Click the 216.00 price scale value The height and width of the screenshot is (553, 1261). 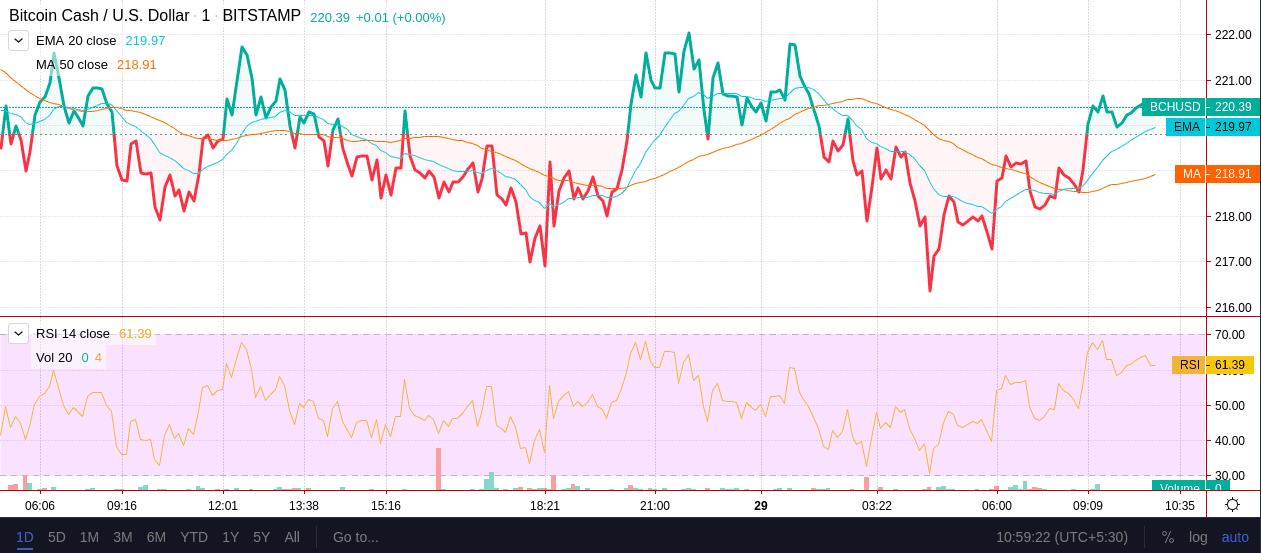[x=1232, y=308]
